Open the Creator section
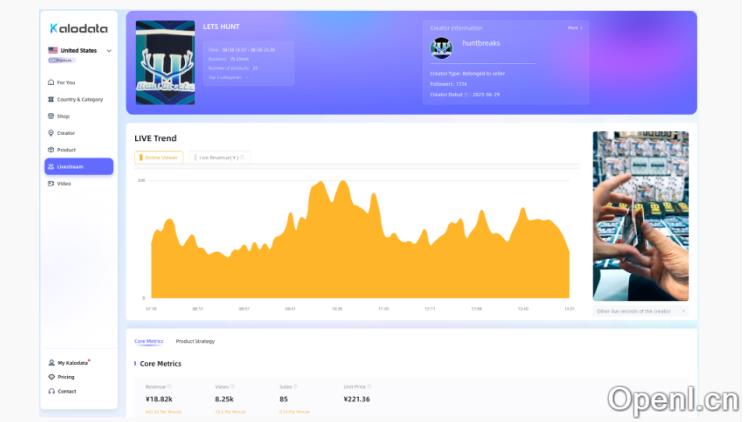750x422 pixels. (66, 133)
